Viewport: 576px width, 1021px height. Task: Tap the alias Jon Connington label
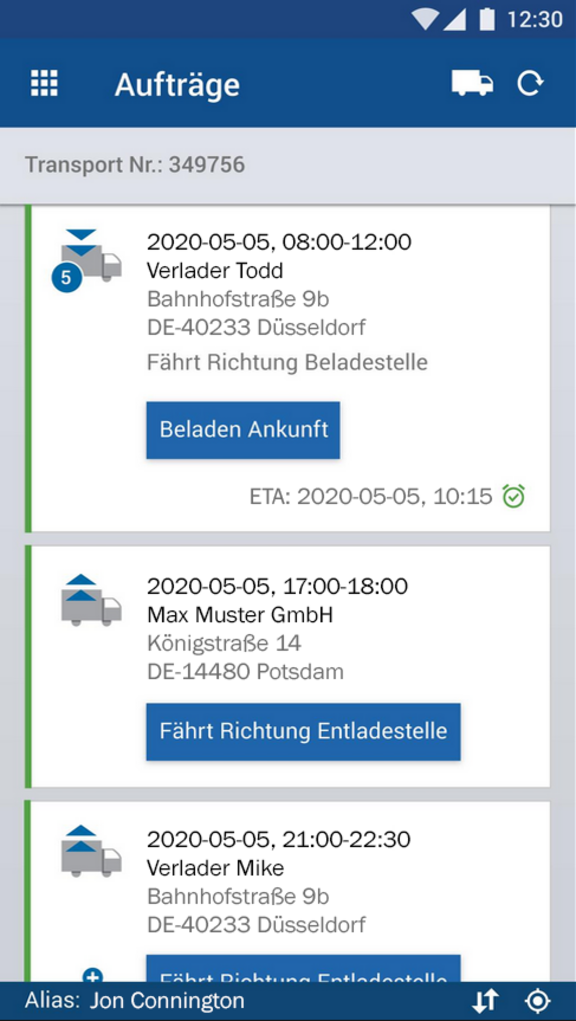(x=135, y=1001)
